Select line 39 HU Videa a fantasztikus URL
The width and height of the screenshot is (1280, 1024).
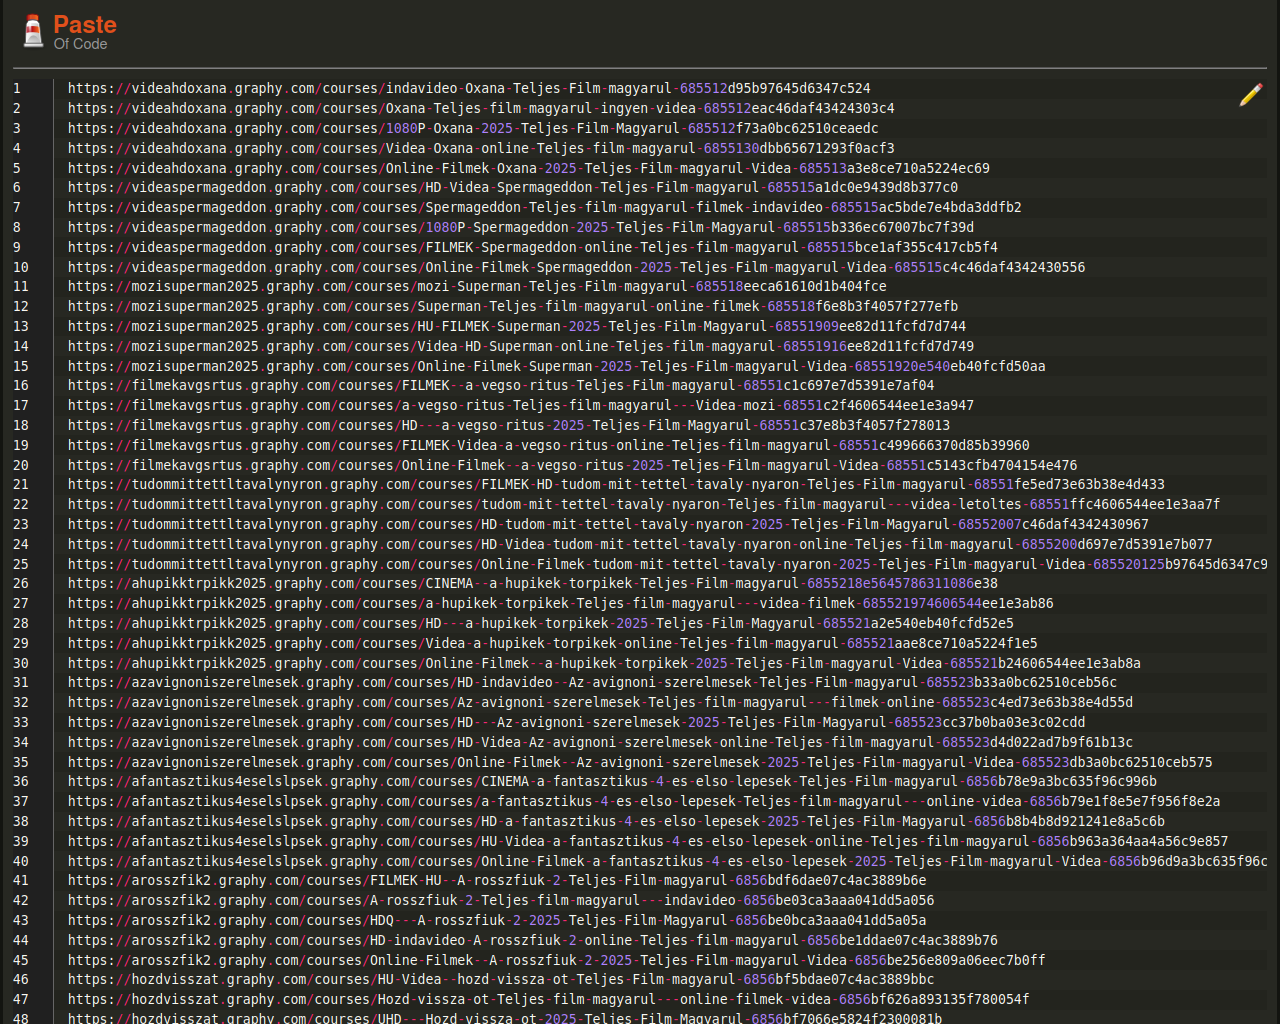648,841
